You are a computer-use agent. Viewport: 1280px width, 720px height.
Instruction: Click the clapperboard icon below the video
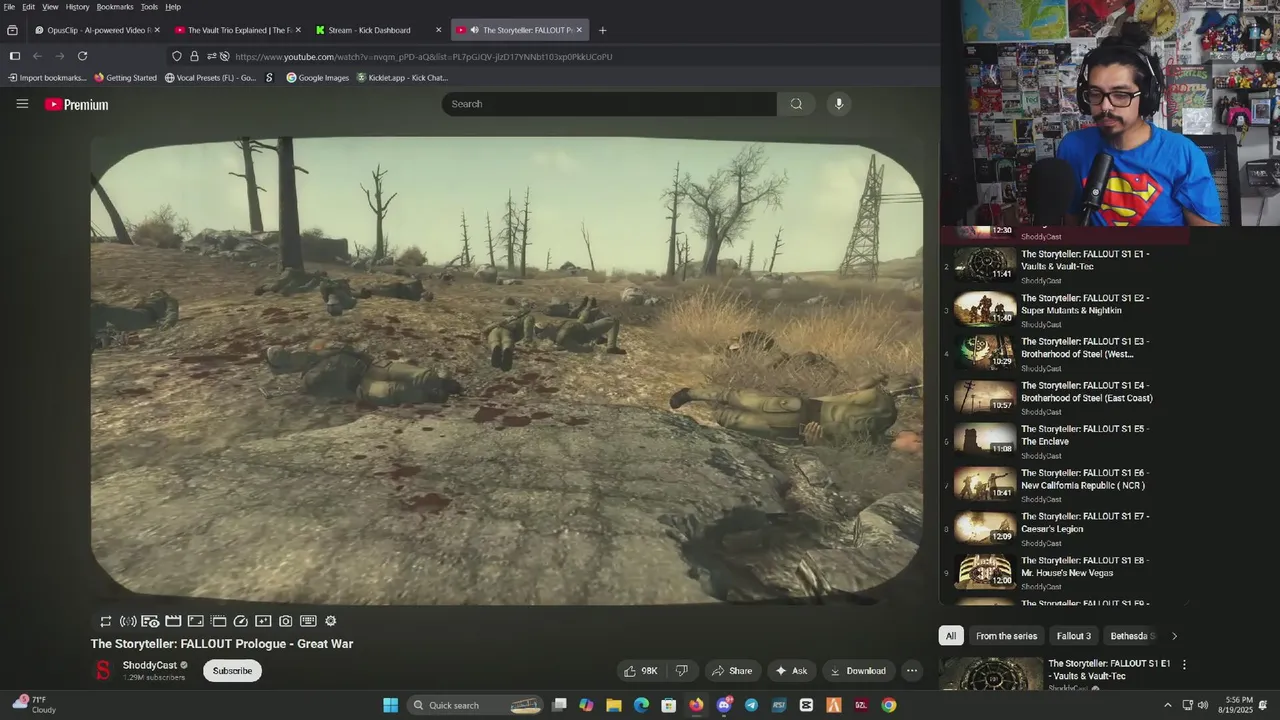[x=173, y=621]
